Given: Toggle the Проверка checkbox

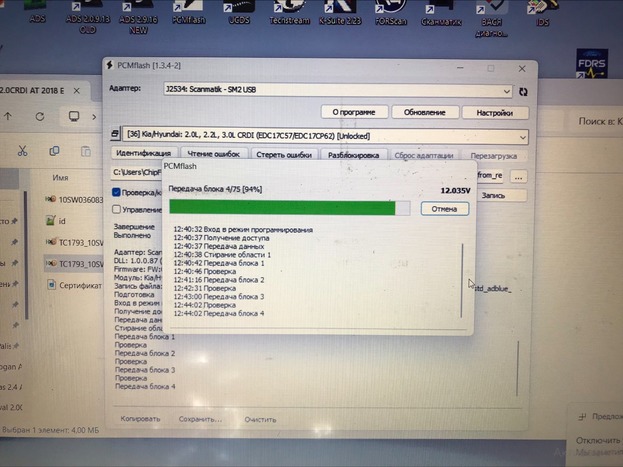Looking at the screenshot, I should [117, 192].
